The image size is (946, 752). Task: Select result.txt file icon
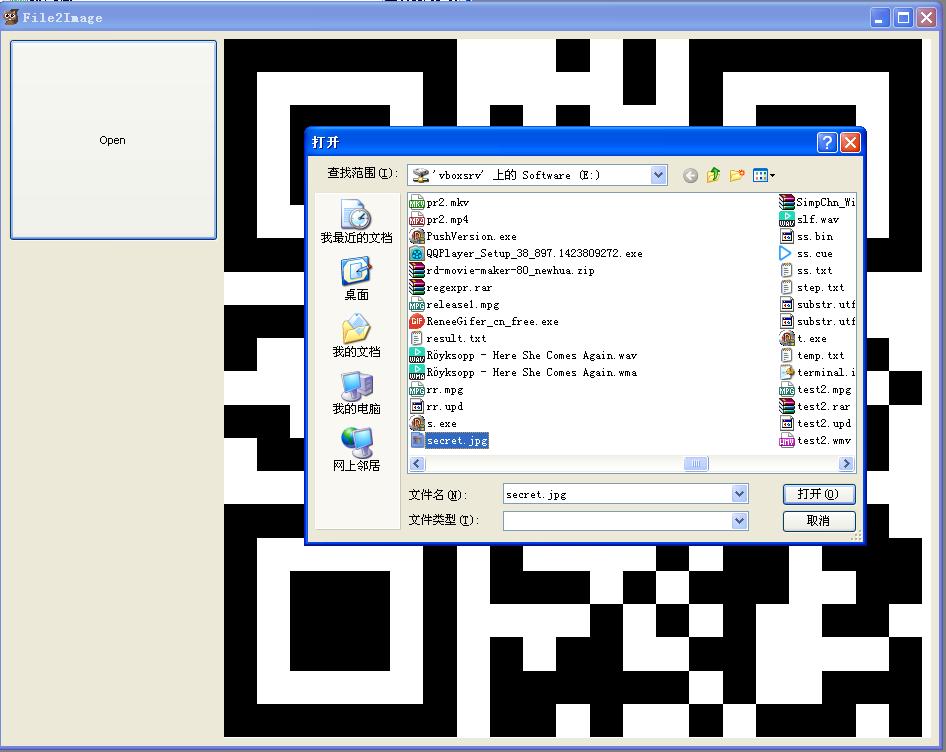[417, 339]
